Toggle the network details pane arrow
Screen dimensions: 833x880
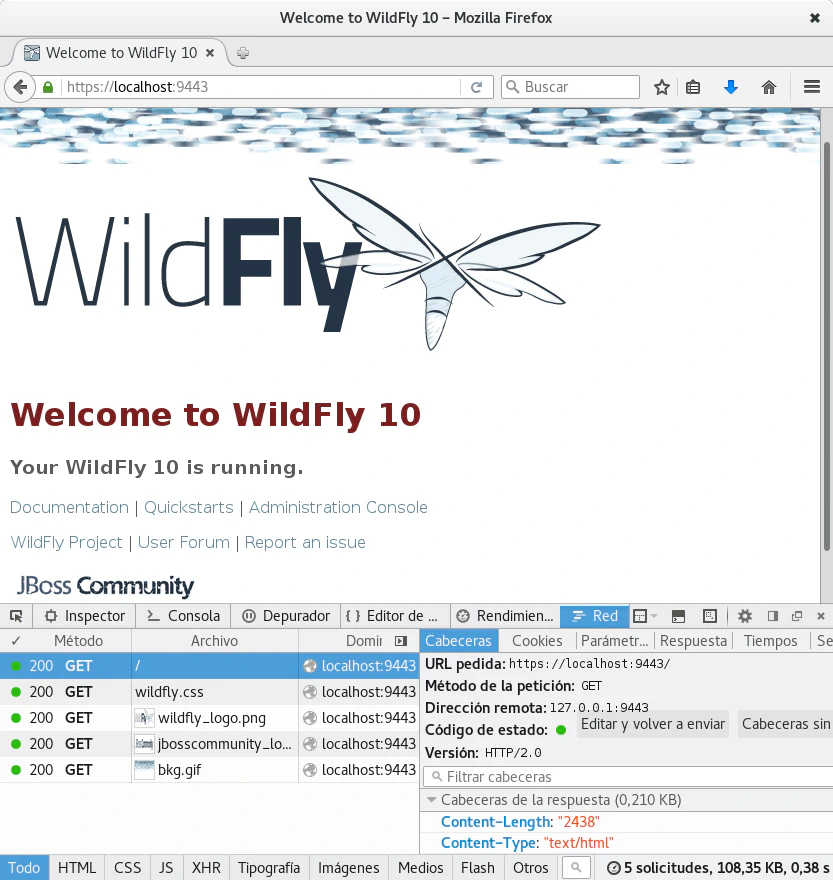pyautogui.click(x=401, y=641)
